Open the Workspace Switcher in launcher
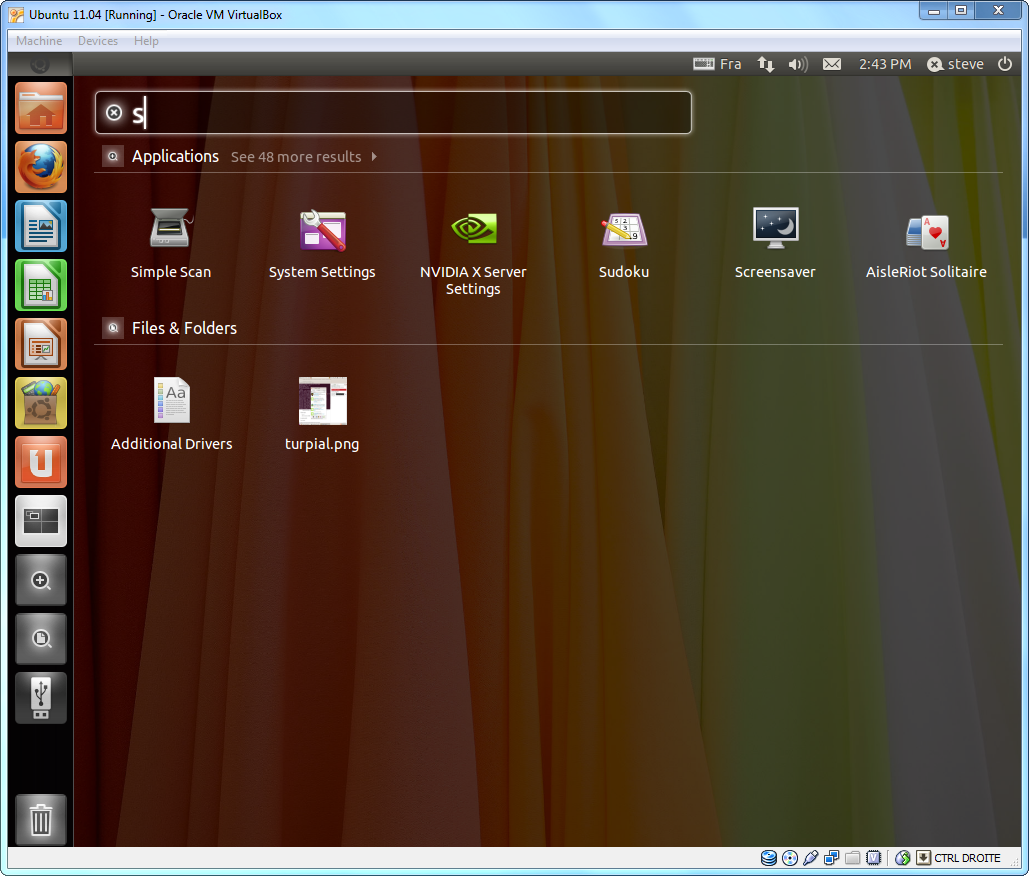Image resolution: width=1029 pixels, height=876 pixels. point(41,521)
